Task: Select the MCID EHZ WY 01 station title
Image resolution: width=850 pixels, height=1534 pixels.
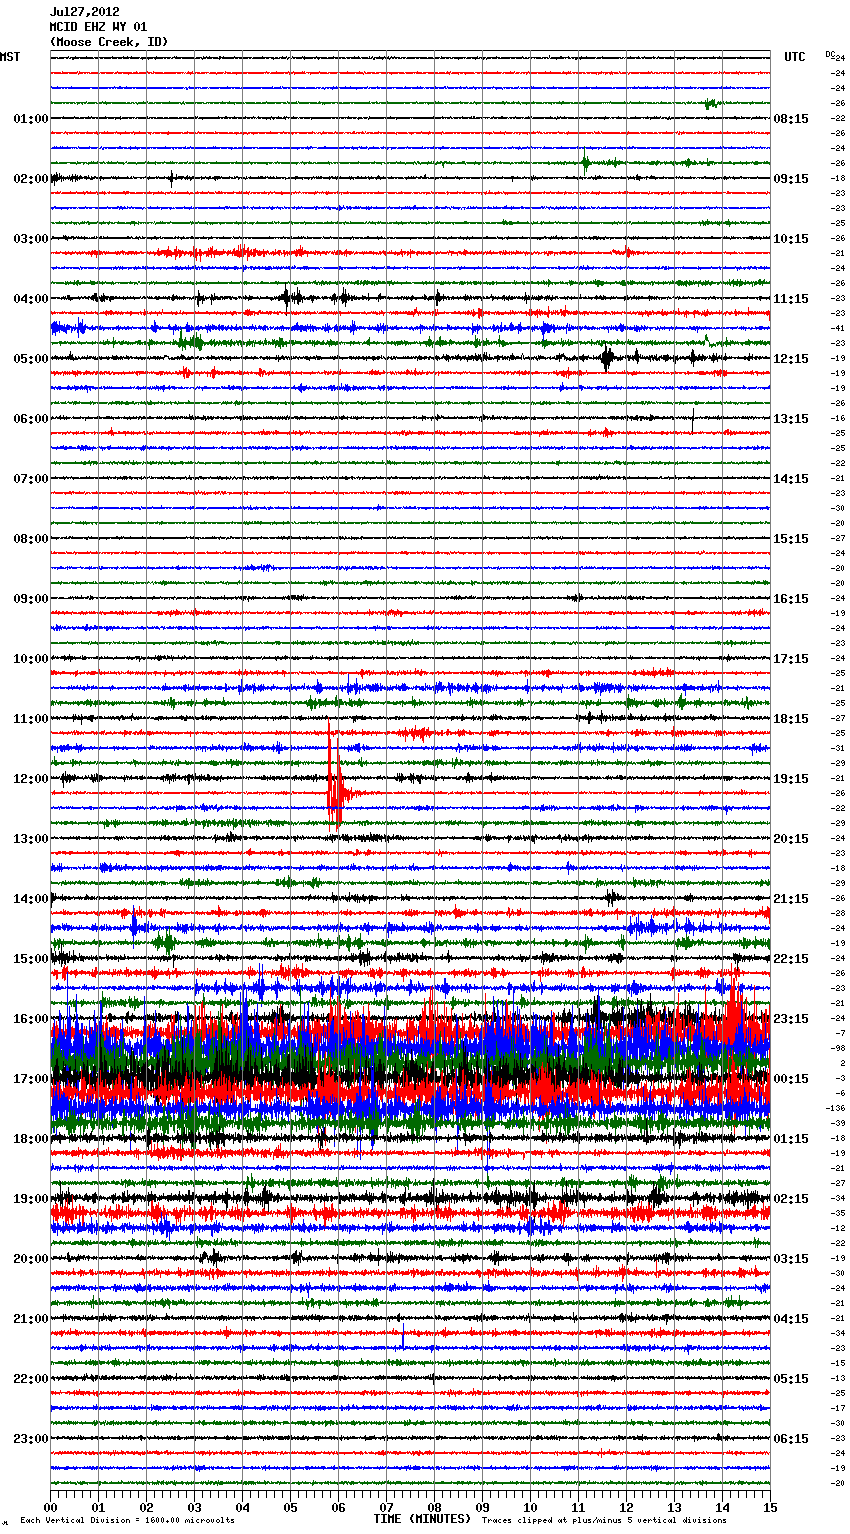Action: coord(98,27)
